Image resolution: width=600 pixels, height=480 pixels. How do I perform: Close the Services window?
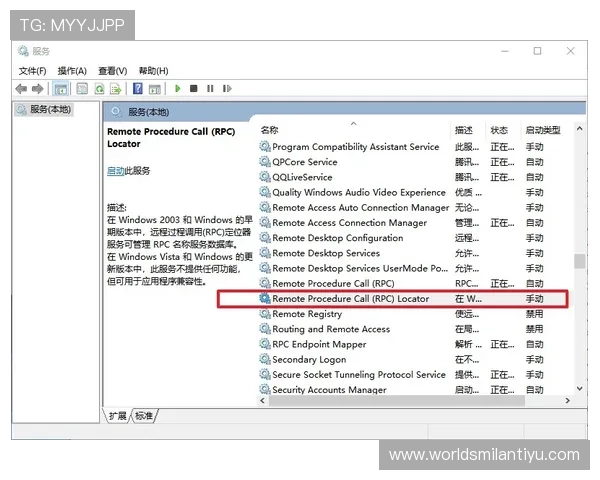(571, 51)
